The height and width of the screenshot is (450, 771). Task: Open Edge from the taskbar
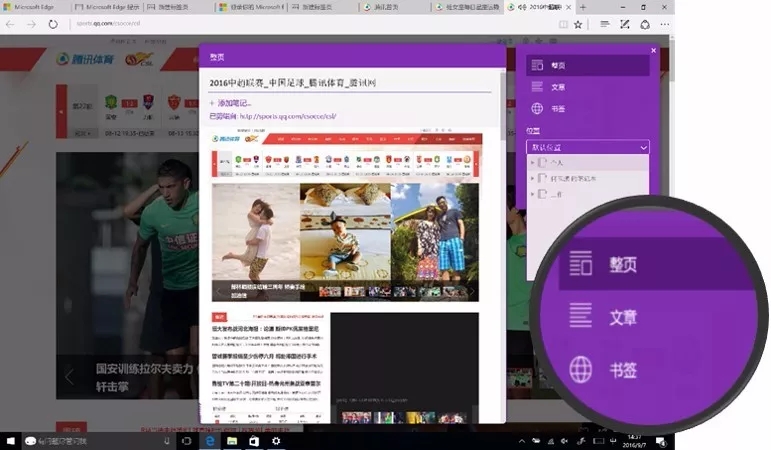tap(210, 441)
